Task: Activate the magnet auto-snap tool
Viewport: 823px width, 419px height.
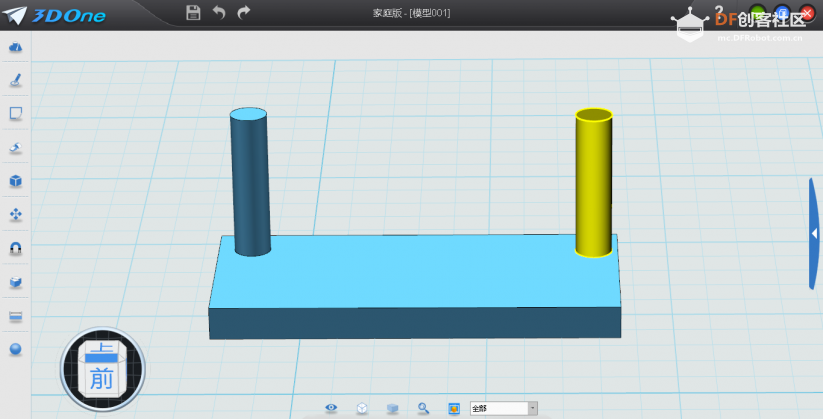Action: coord(16,248)
